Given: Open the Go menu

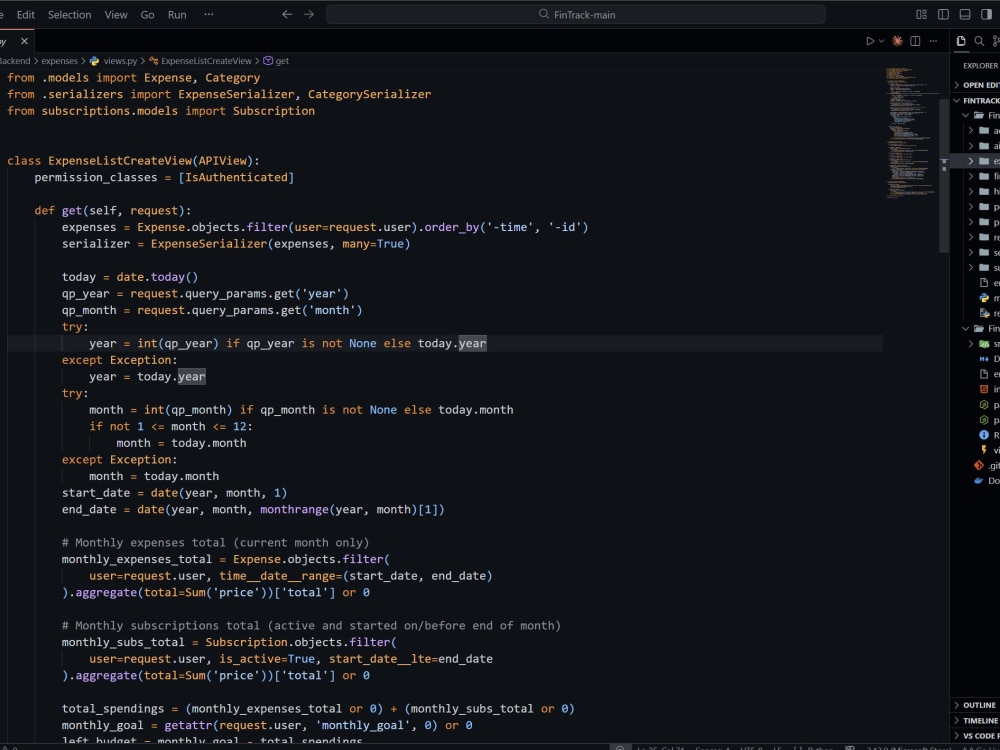Looking at the screenshot, I should coord(147,14).
